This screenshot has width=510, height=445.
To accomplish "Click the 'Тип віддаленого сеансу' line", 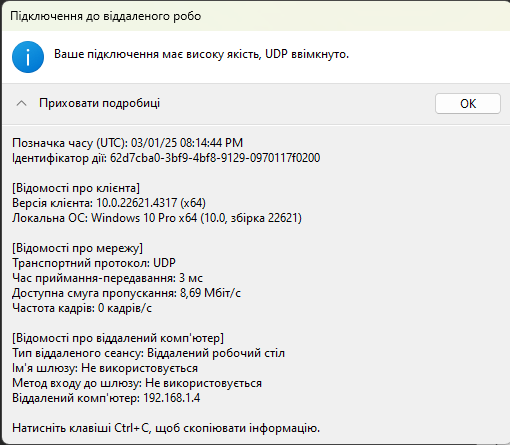I will pos(149,353).
